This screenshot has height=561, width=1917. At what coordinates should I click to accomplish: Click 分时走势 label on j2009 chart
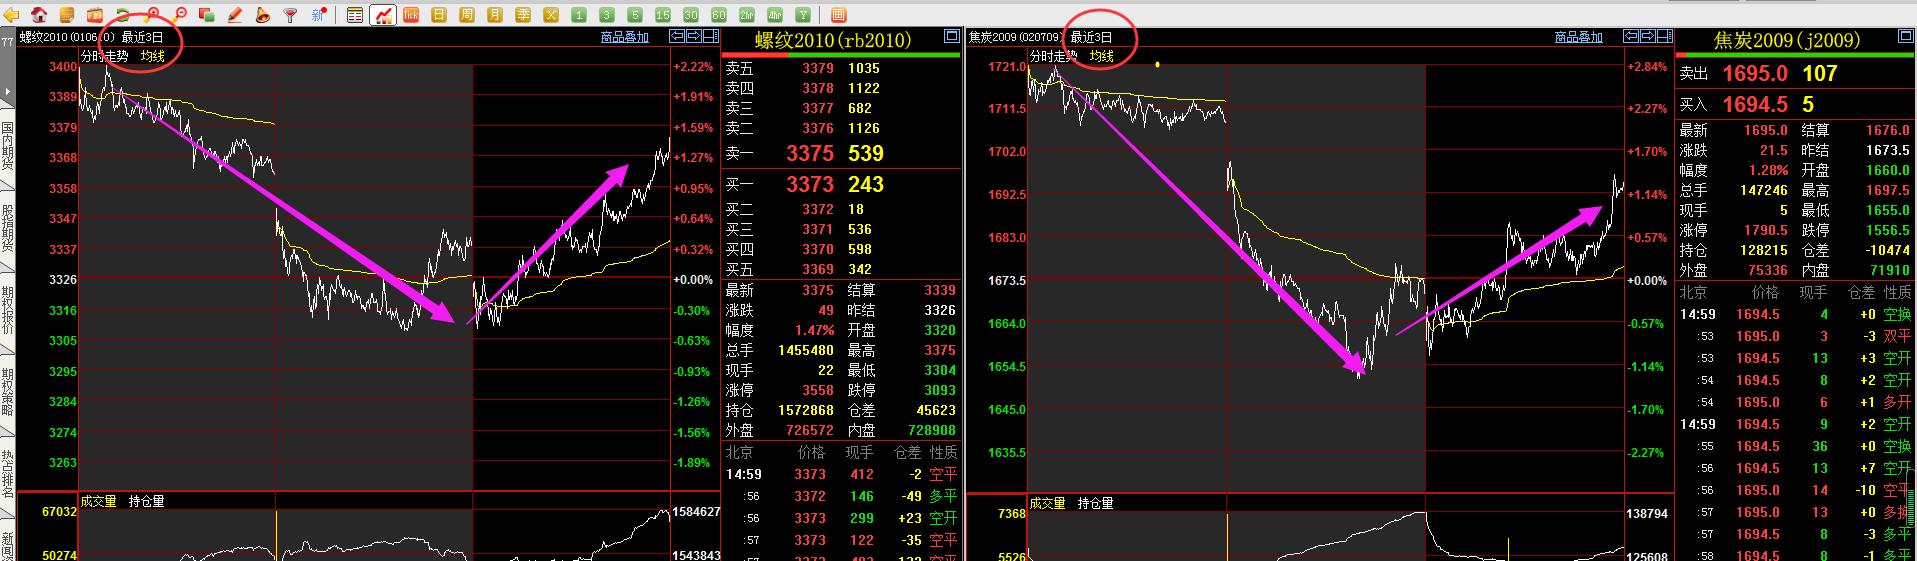point(1054,56)
